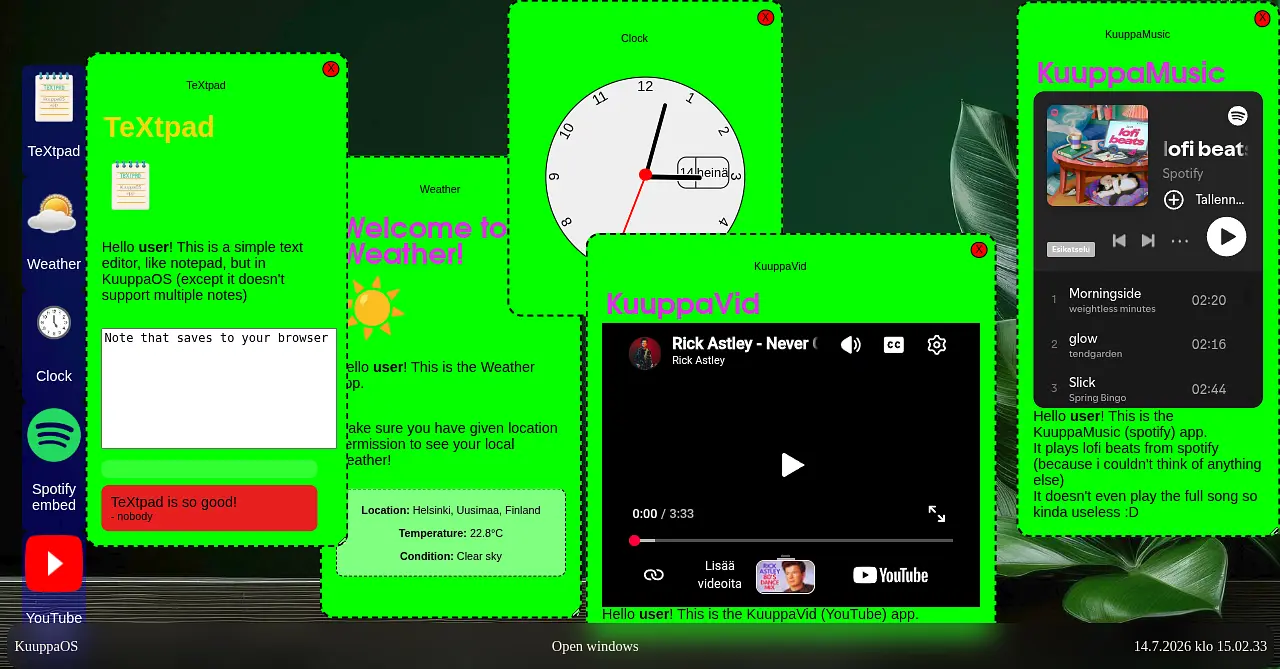Click the Lisää videoita label

coord(720,575)
